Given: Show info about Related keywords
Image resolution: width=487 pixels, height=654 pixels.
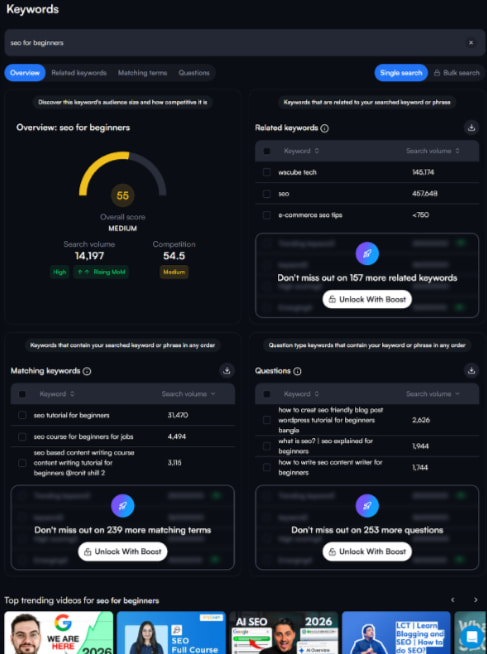Looking at the screenshot, I should [324, 128].
